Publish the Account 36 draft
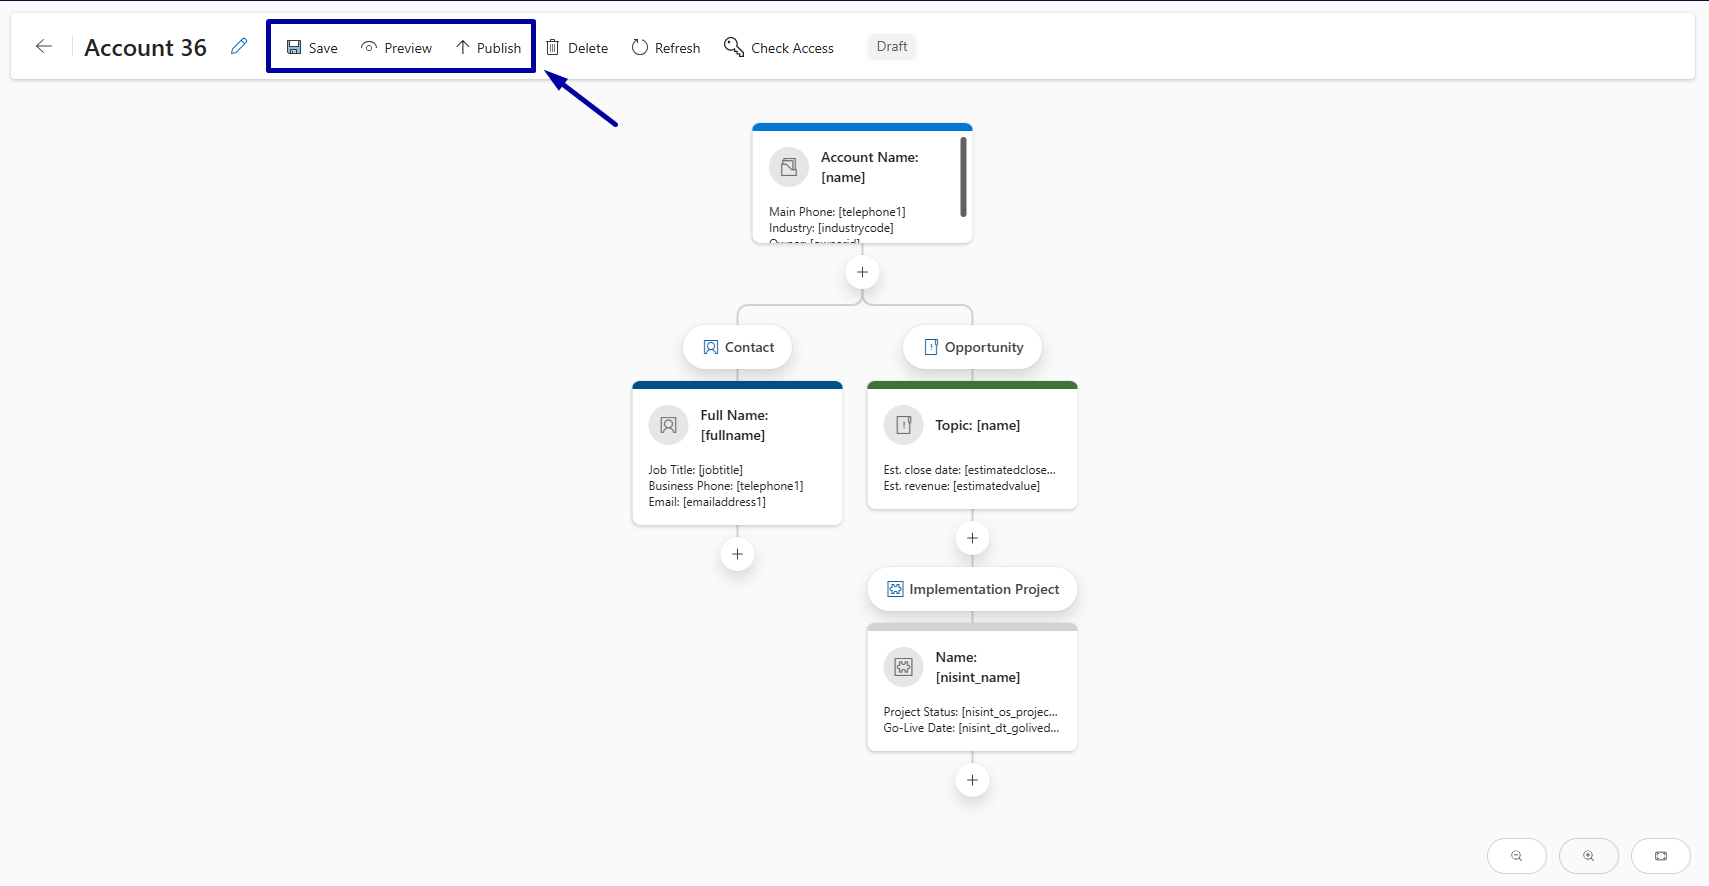The image size is (1709, 886). 489,48
